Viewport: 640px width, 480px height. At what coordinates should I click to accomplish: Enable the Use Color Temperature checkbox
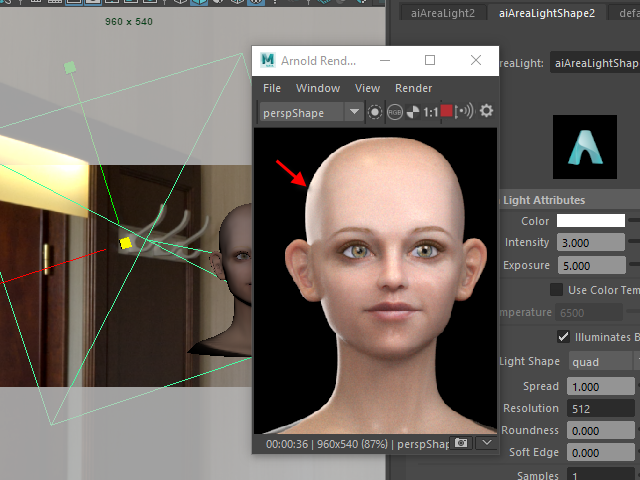point(556,290)
